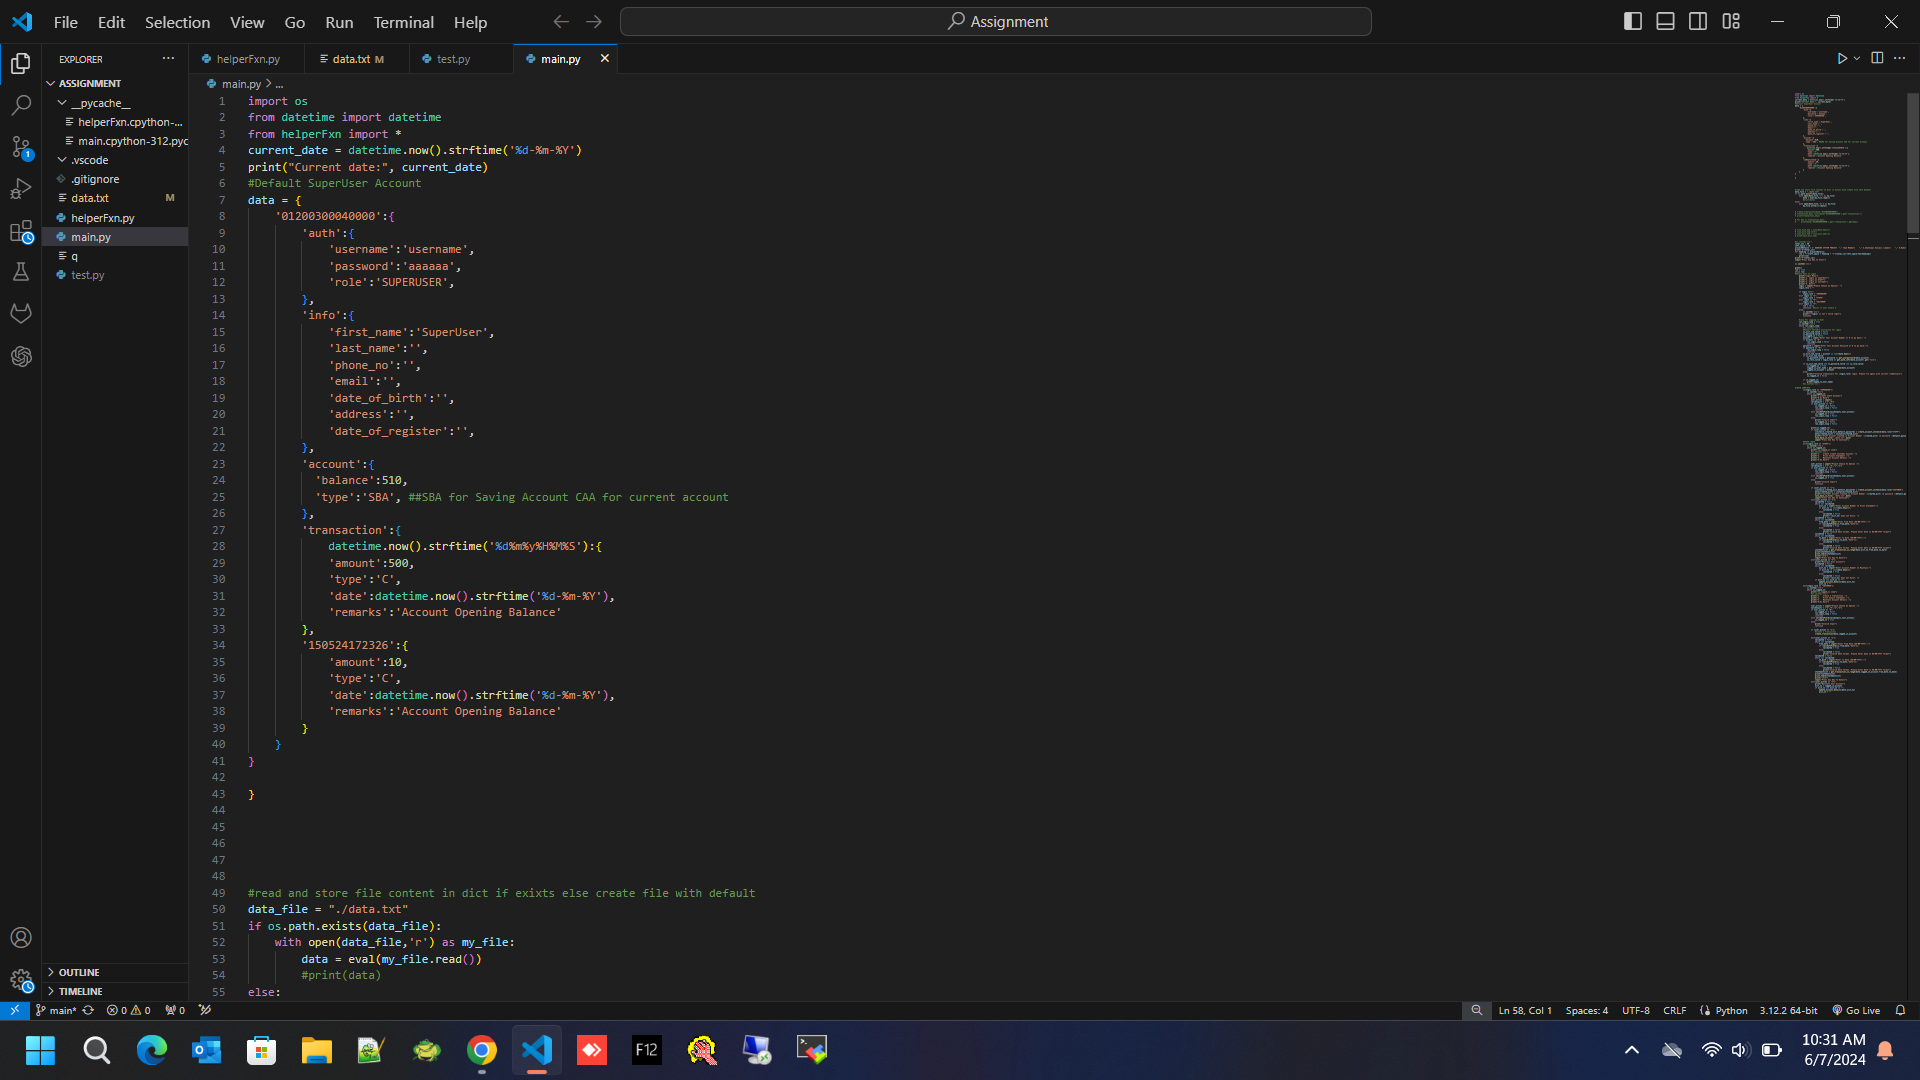Open the Testing flask view

point(21,272)
